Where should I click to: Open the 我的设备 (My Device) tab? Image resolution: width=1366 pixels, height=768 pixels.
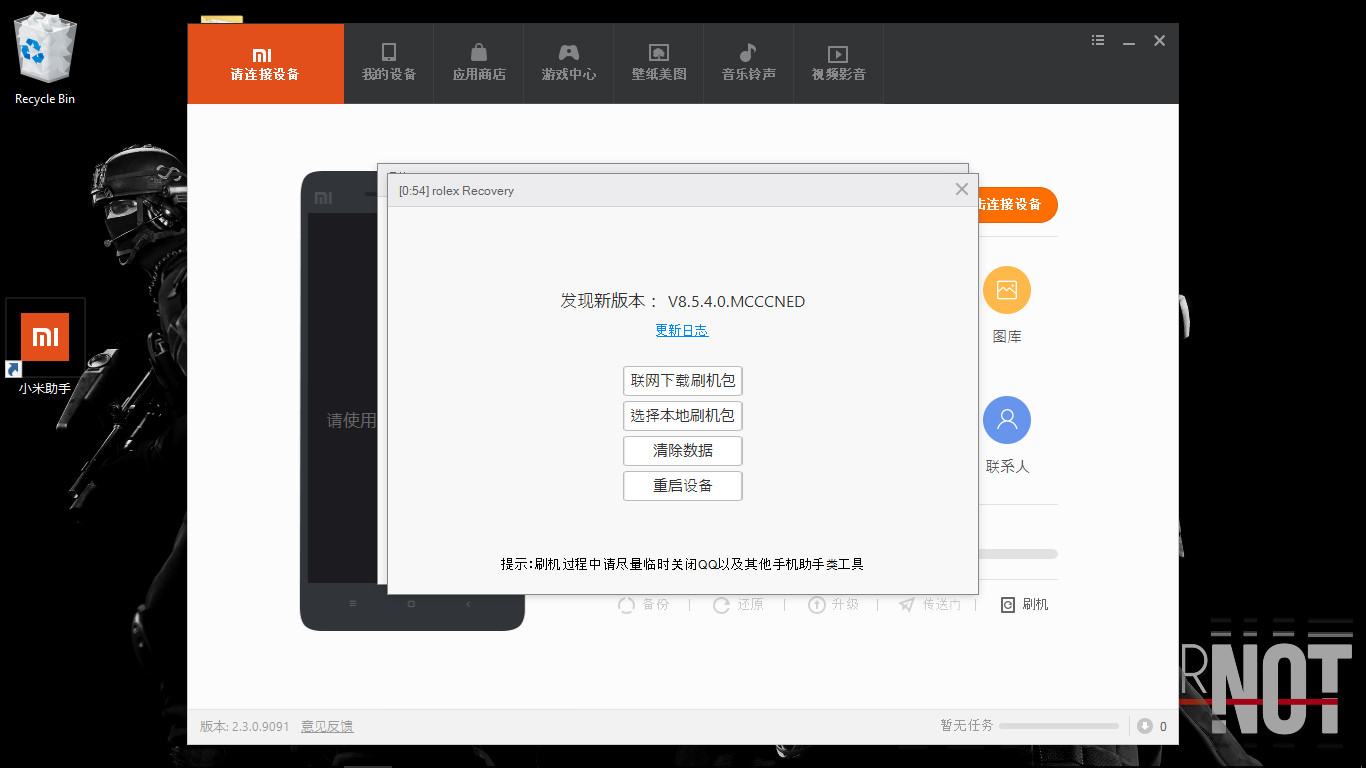(389, 63)
